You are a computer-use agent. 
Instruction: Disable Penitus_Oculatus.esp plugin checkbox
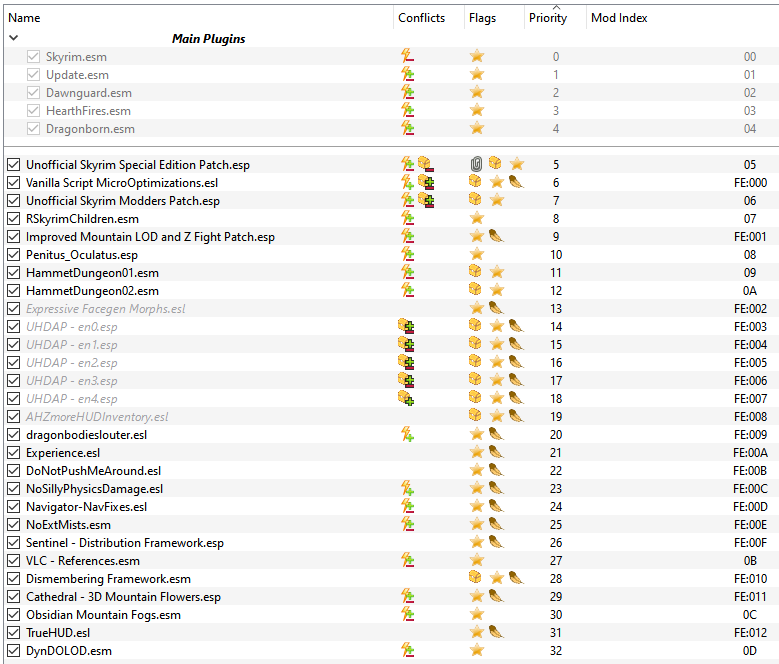(14, 255)
